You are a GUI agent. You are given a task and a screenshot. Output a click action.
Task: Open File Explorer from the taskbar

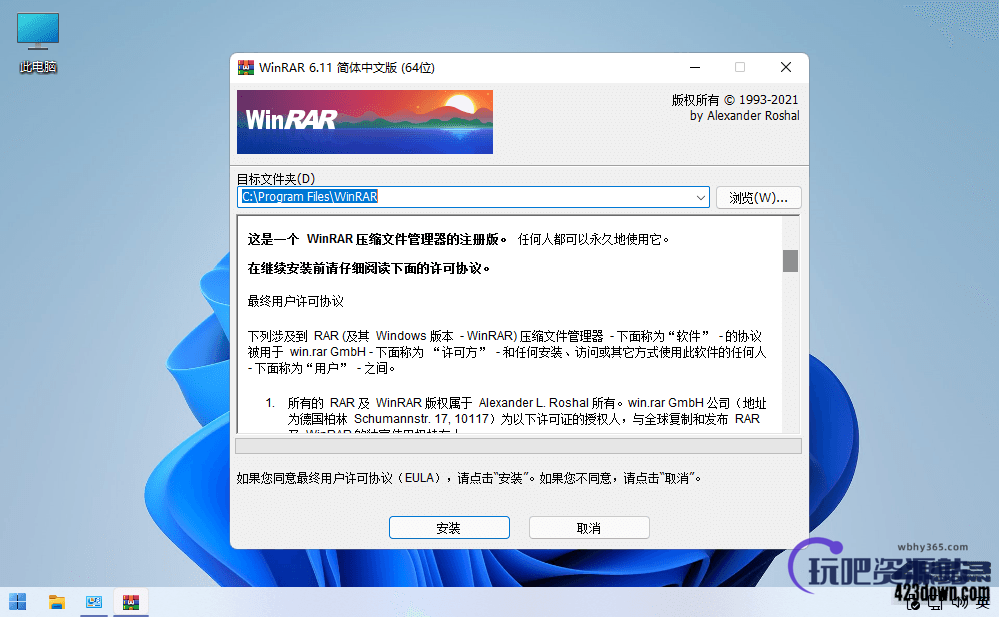(57, 602)
